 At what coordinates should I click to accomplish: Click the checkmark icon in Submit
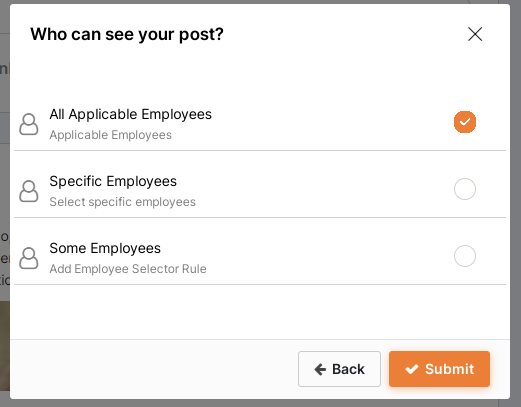[412, 369]
